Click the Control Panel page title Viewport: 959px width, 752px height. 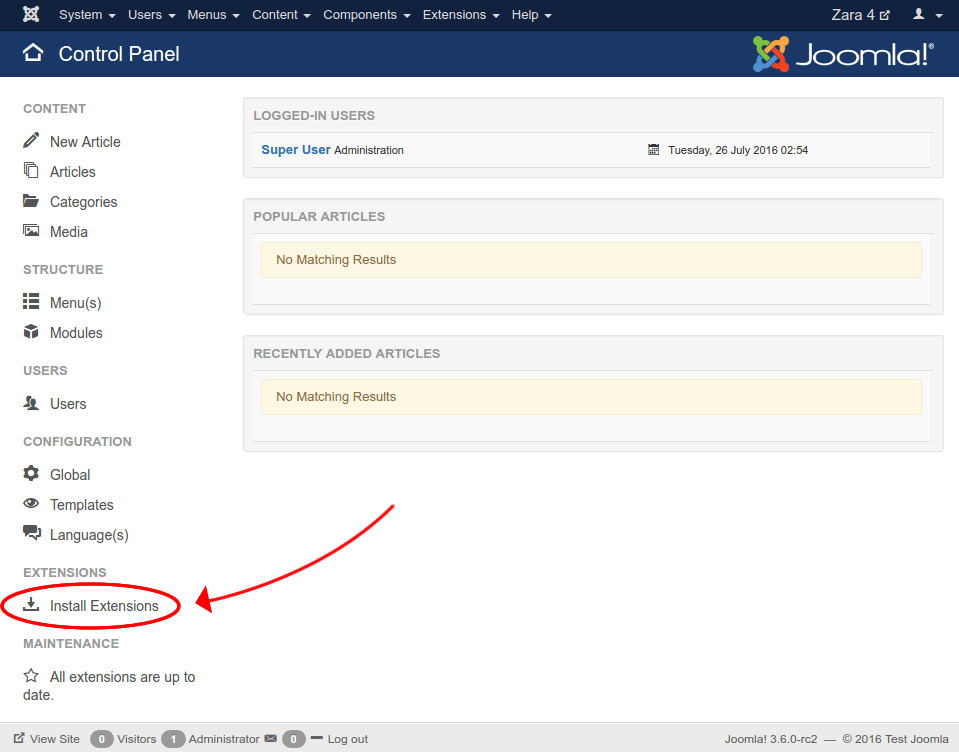(x=119, y=54)
